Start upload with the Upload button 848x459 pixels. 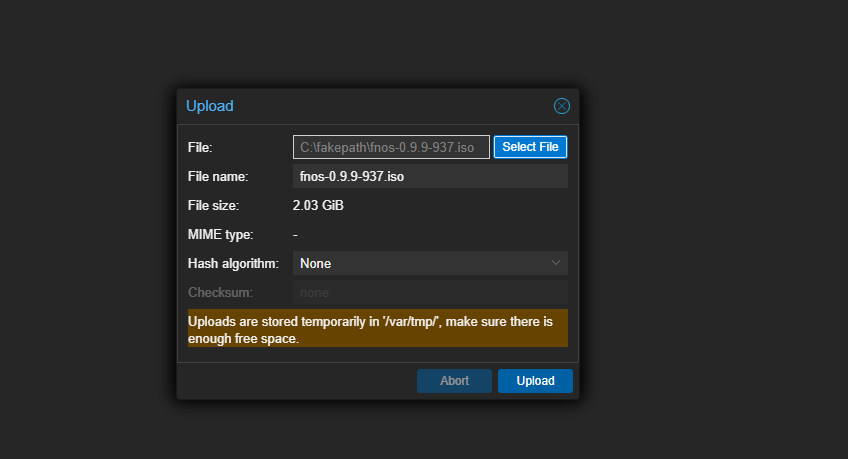click(x=535, y=381)
